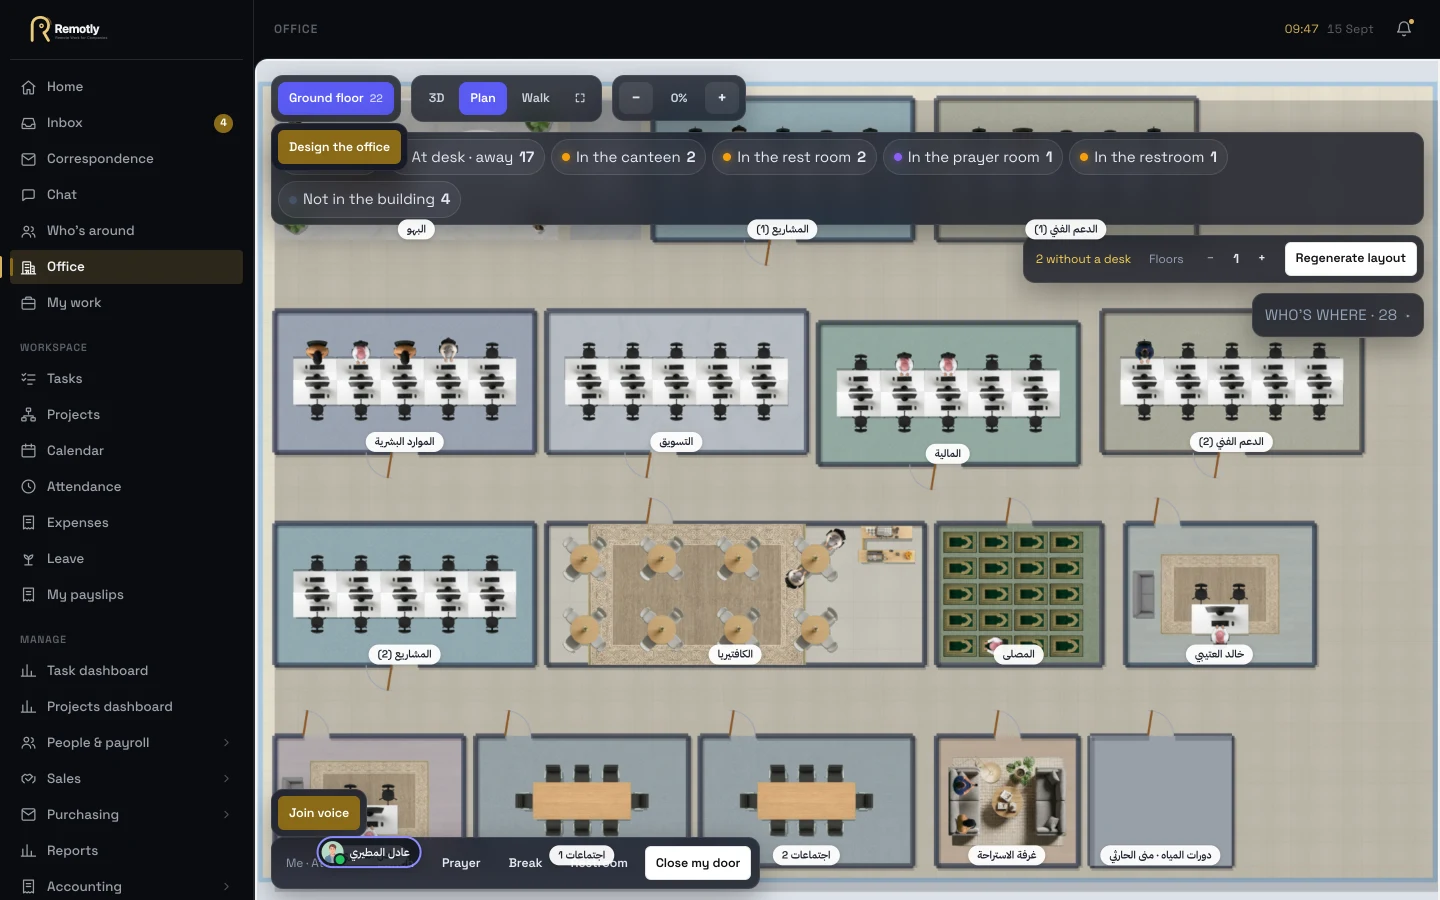Viewport: 1440px width, 900px height.
Task: Expand People & payroll submenu
Action: 226,743
